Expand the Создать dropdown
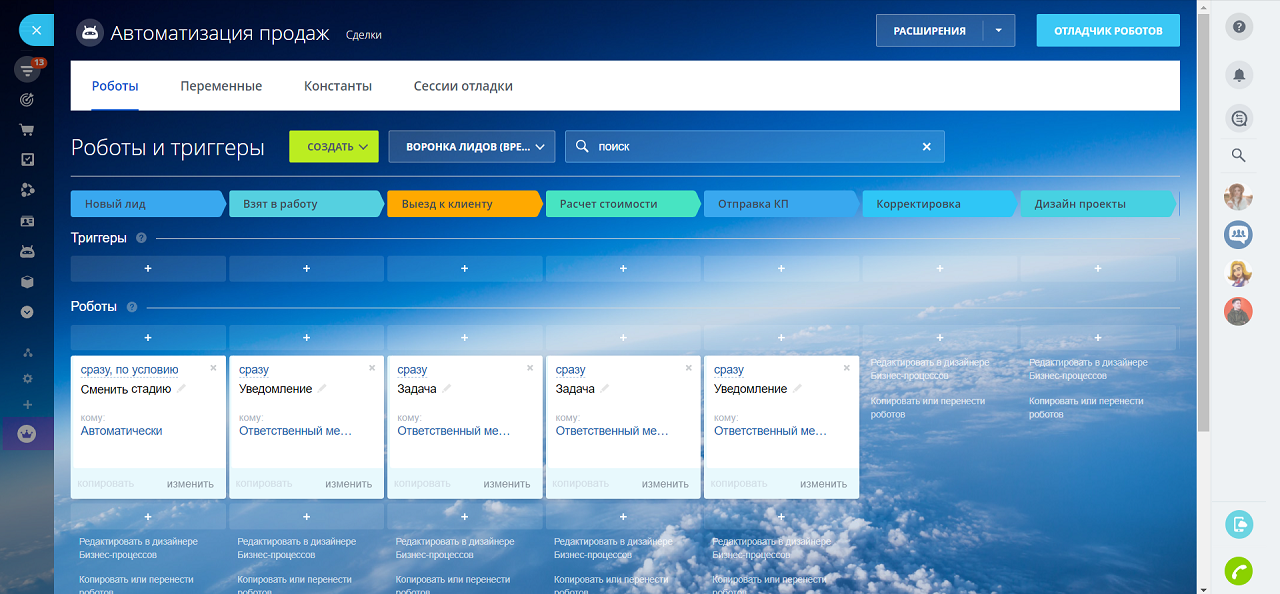 [334, 147]
